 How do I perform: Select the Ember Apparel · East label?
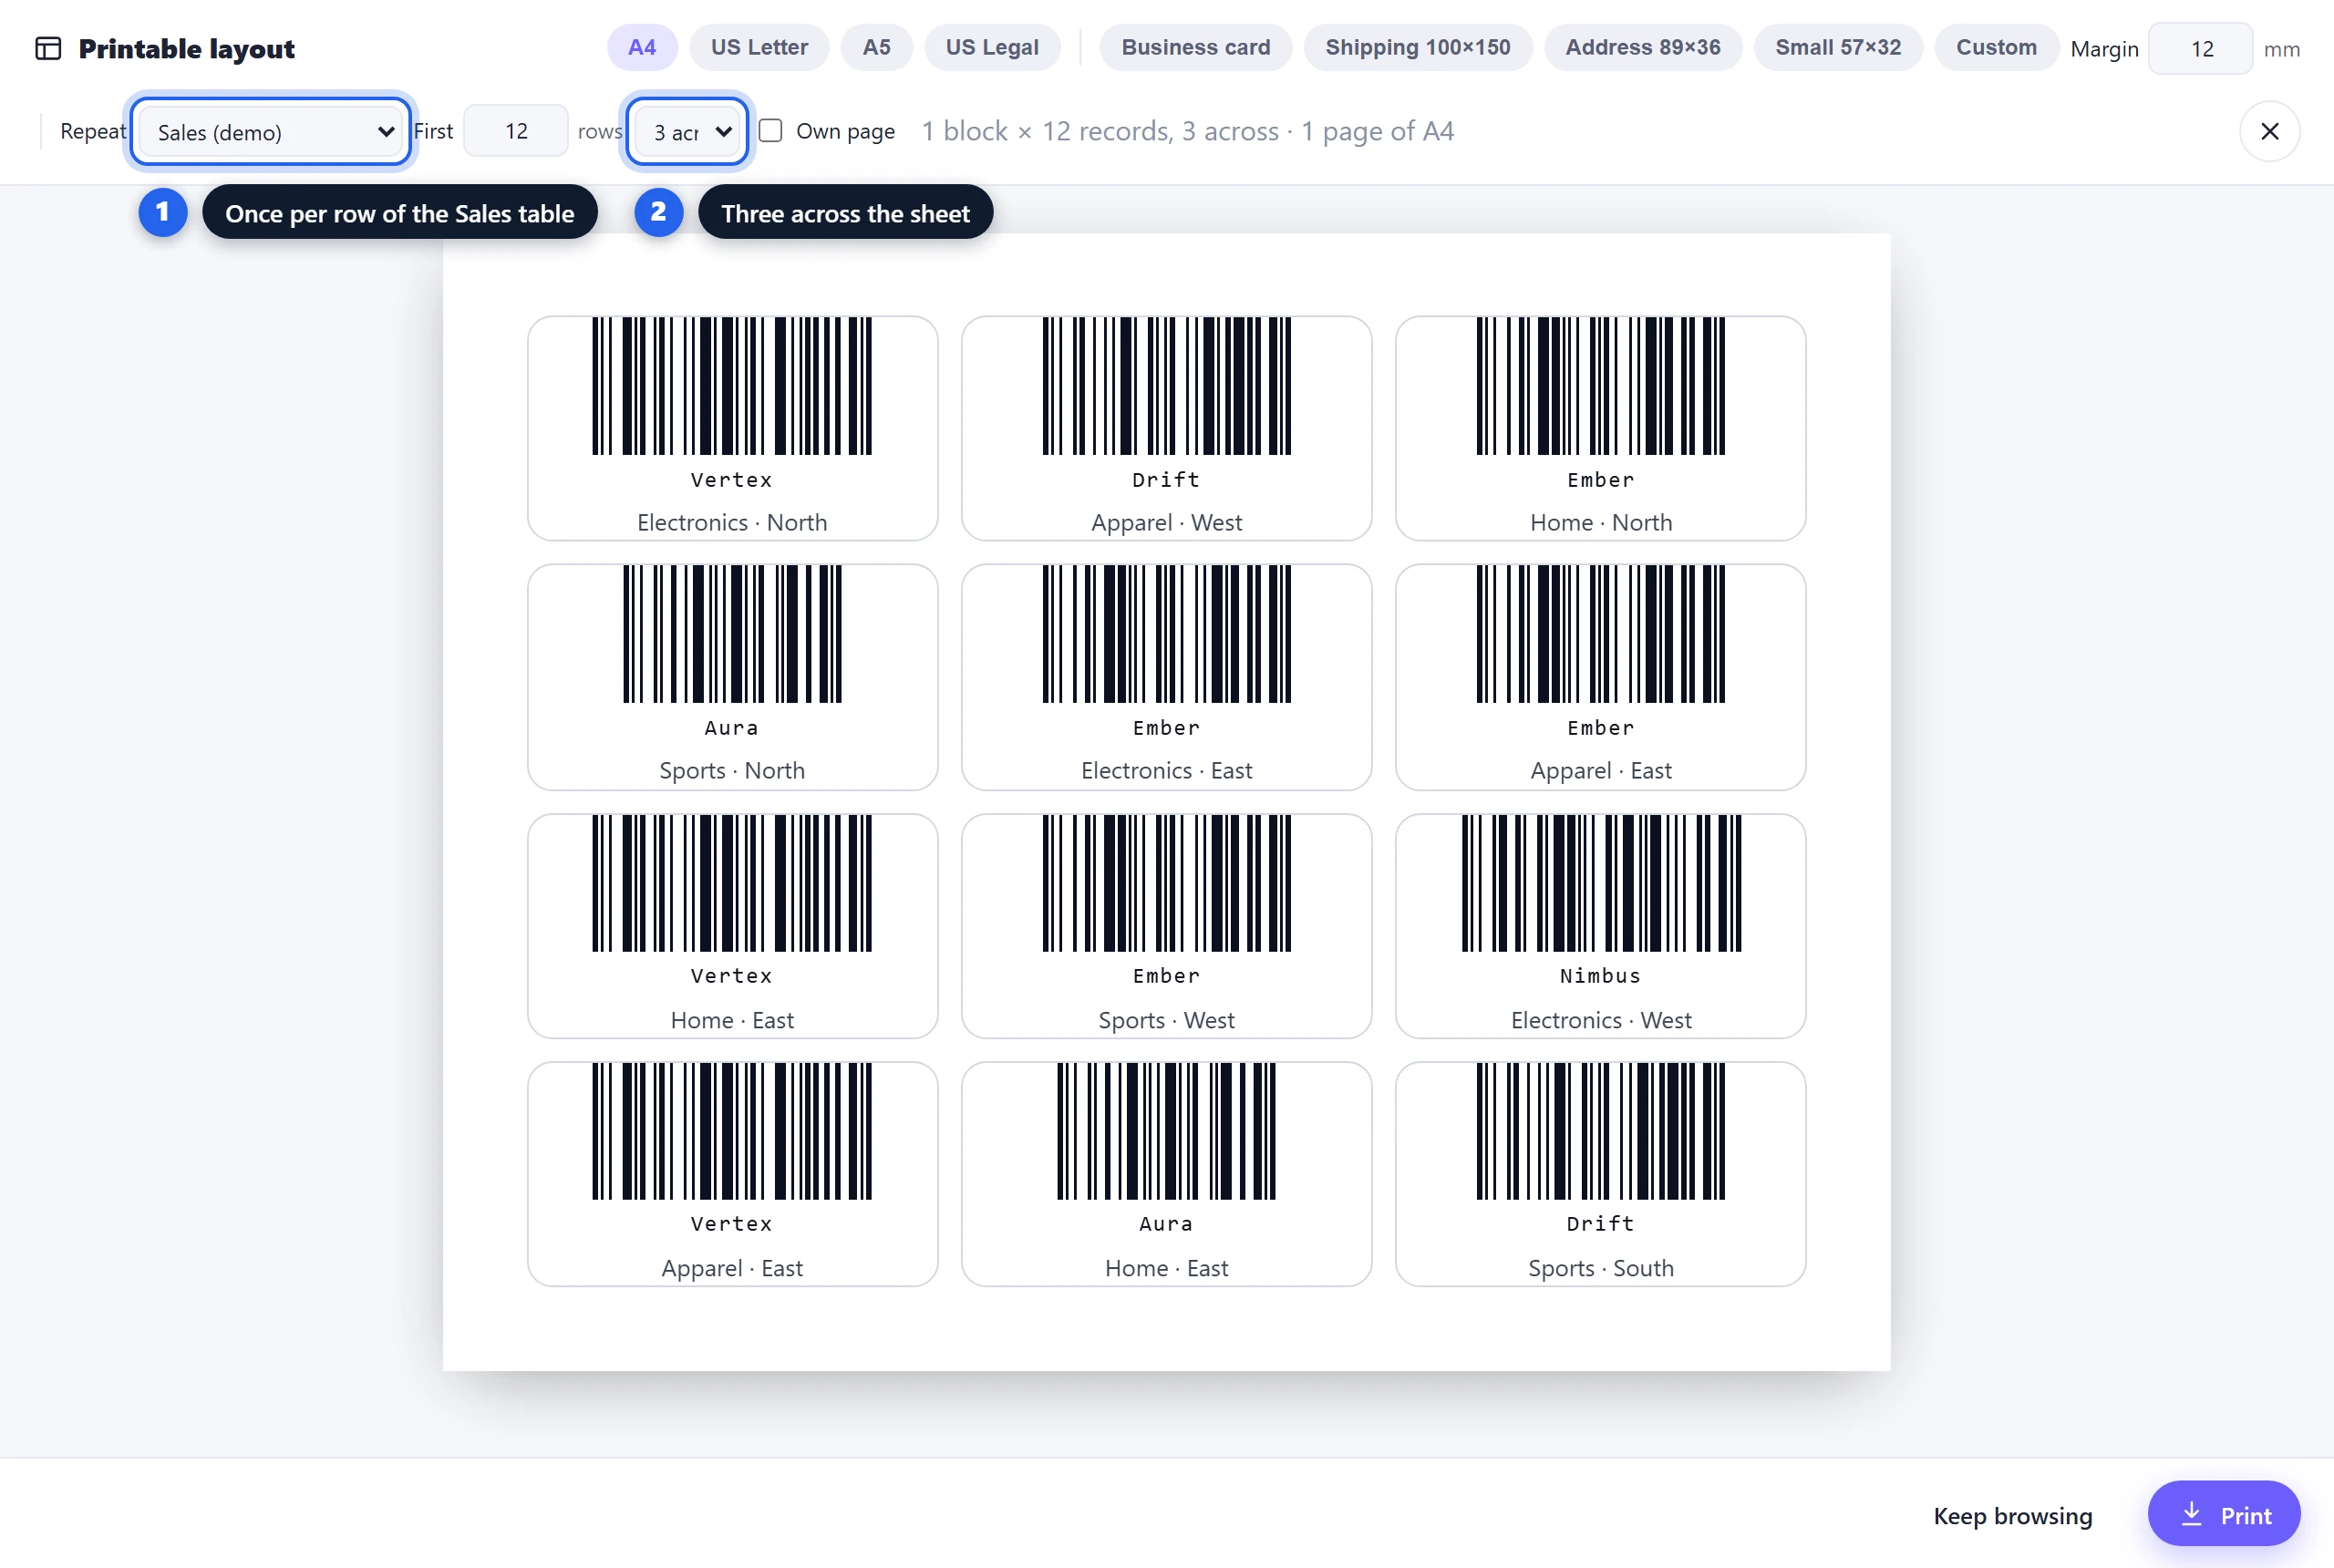coord(1600,677)
